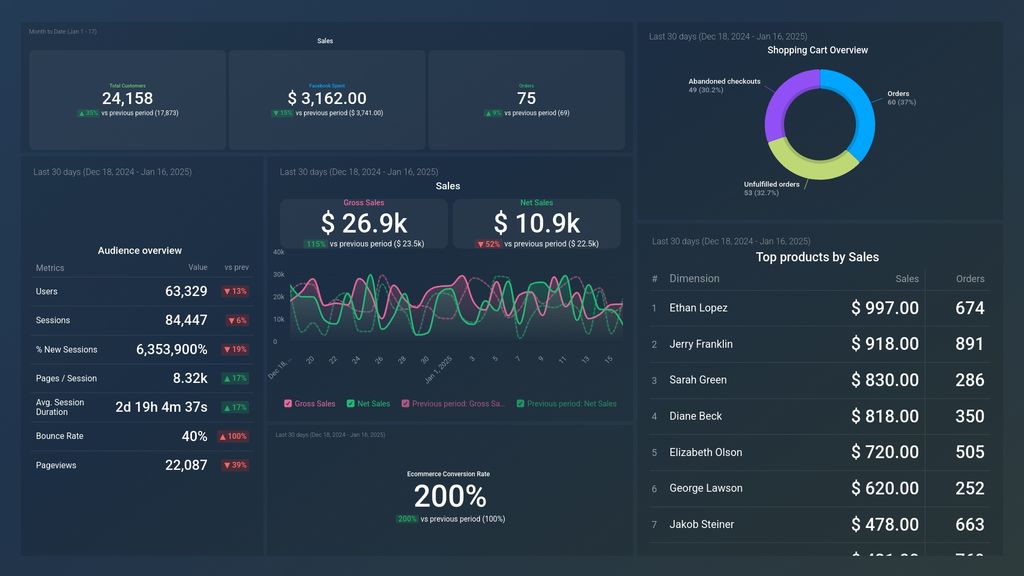Click the Orders column header in Top products
1024x576 pixels.
pyautogui.click(x=970, y=279)
